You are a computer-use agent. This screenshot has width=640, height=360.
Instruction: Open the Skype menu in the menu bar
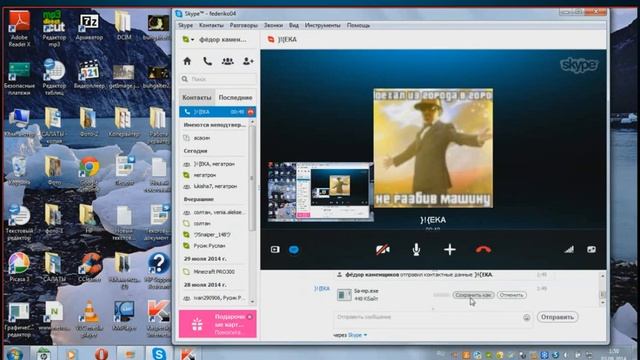click(185, 25)
